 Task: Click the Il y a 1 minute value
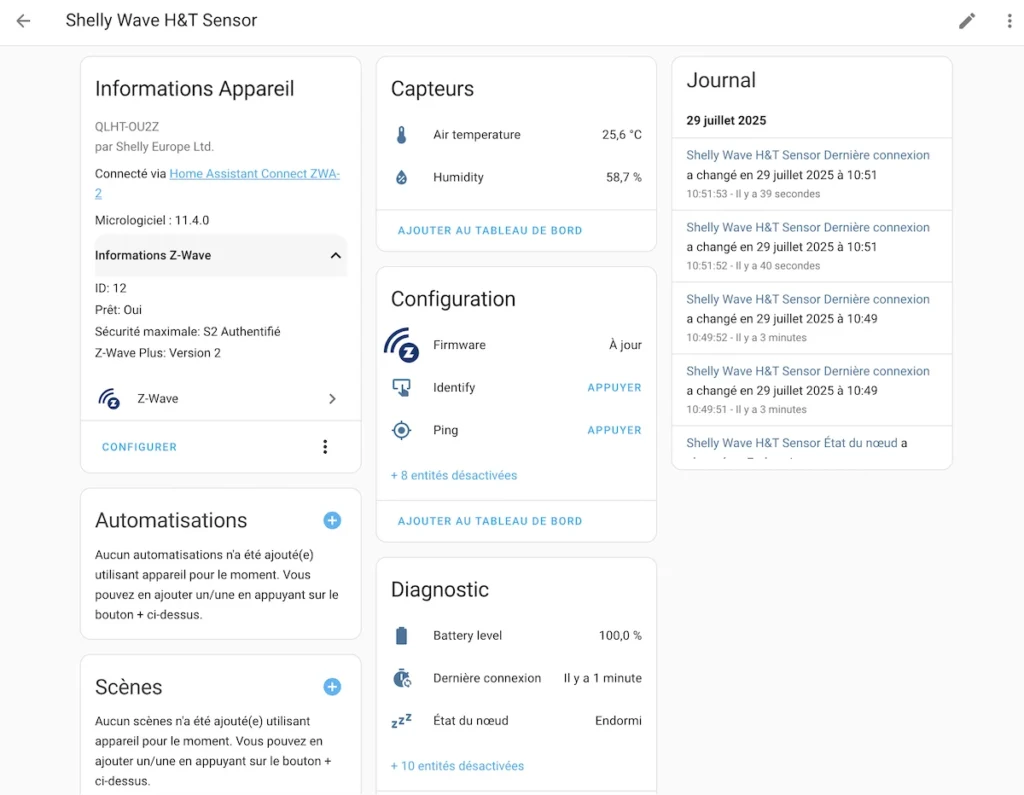[603, 678]
